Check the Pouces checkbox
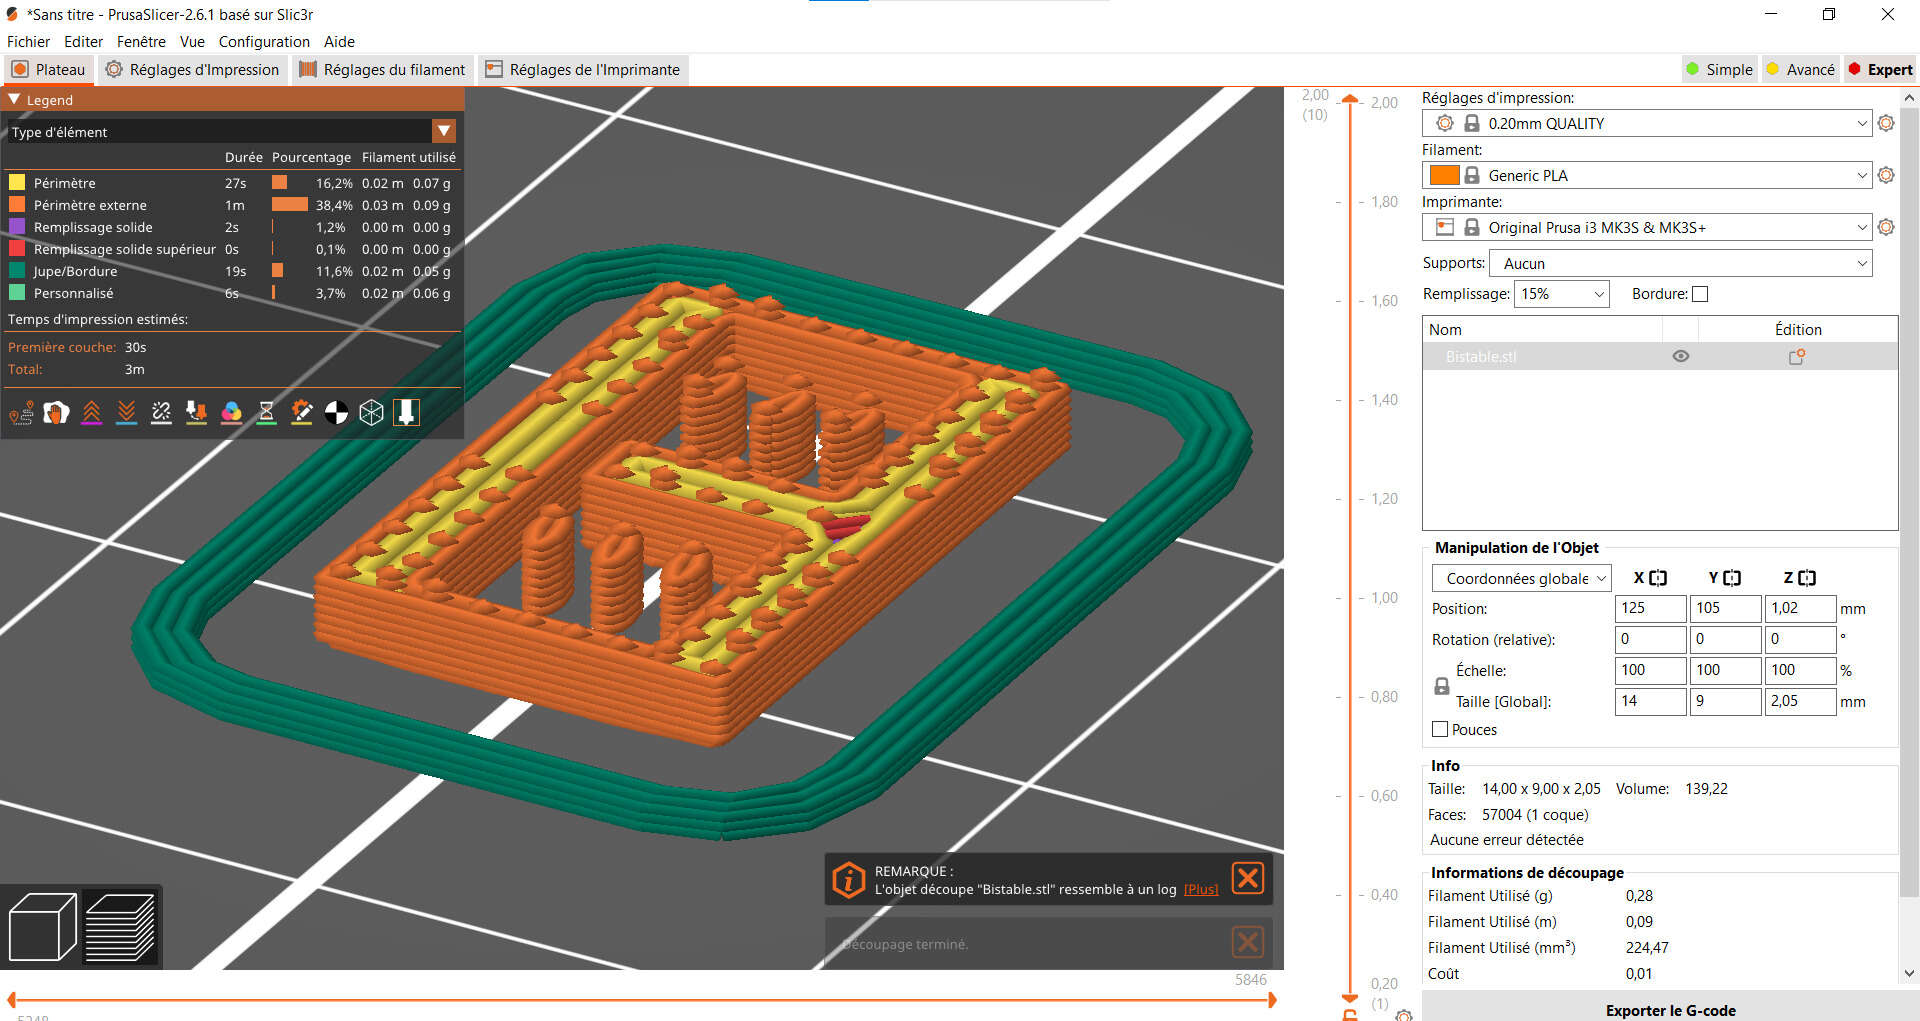The image size is (1920, 1021). [1440, 729]
